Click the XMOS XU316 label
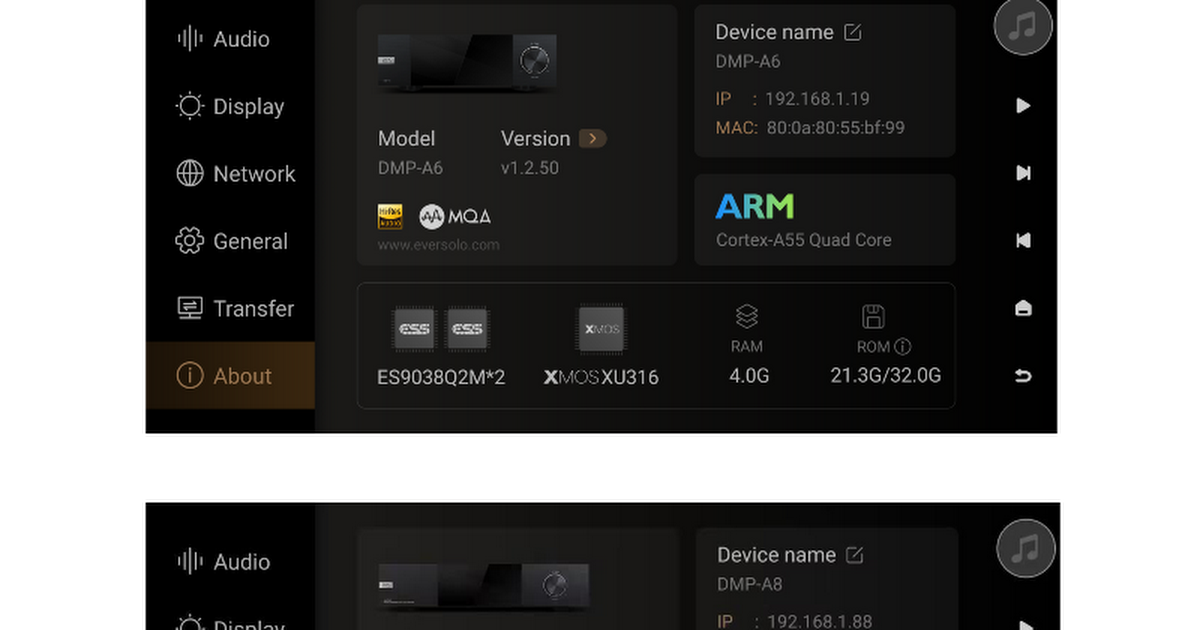Screen dimensions: 1200x630 (601, 377)
